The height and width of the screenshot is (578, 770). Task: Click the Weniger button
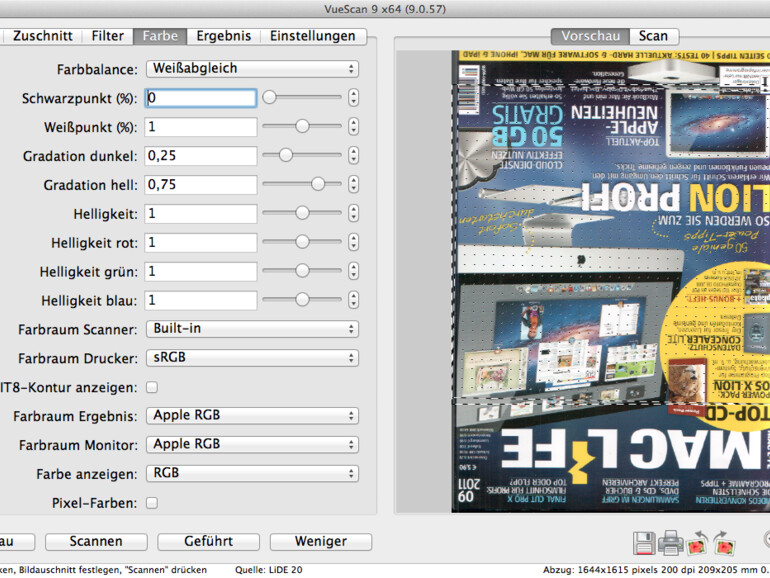click(x=321, y=541)
